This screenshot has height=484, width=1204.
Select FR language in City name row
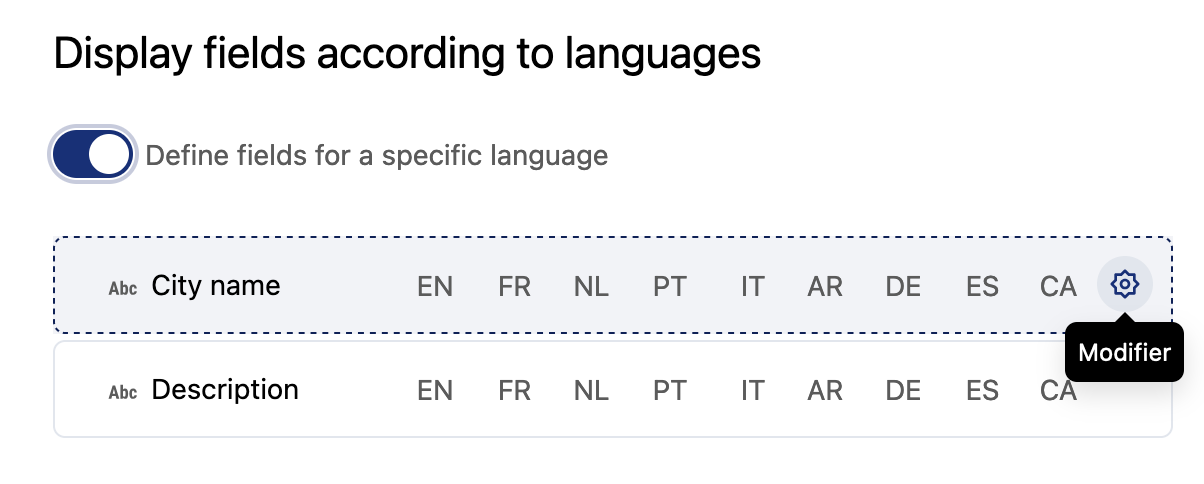[514, 287]
